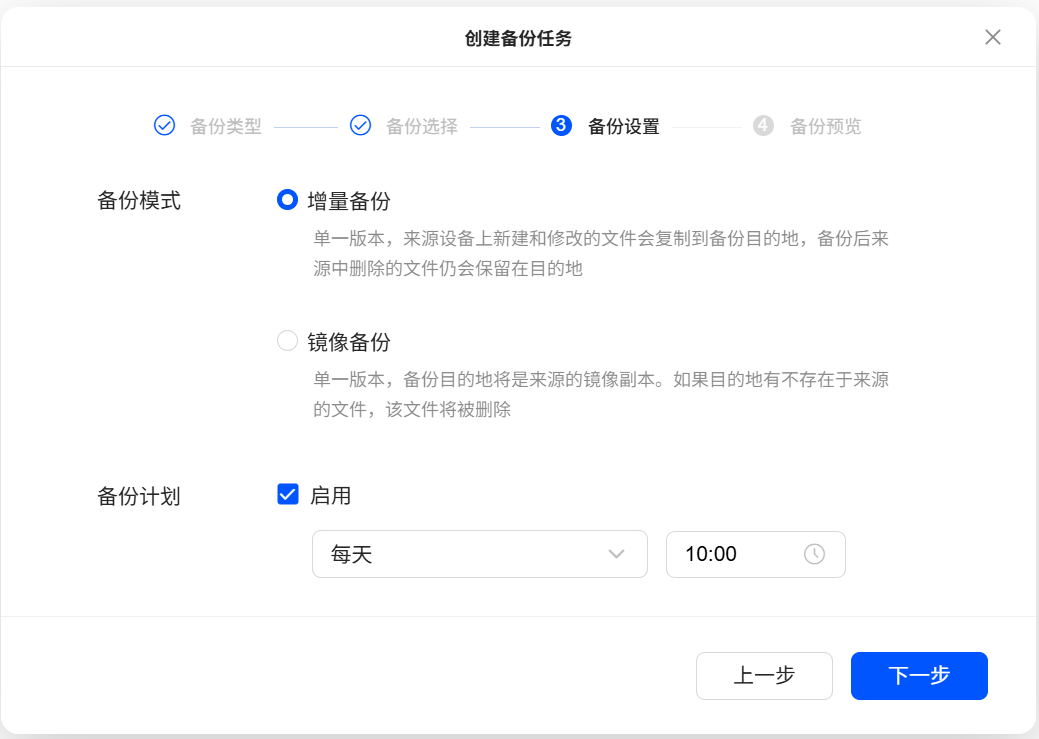Select the 镜像备份 radio button
This screenshot has height=739, width=1039.
point(287,342)
